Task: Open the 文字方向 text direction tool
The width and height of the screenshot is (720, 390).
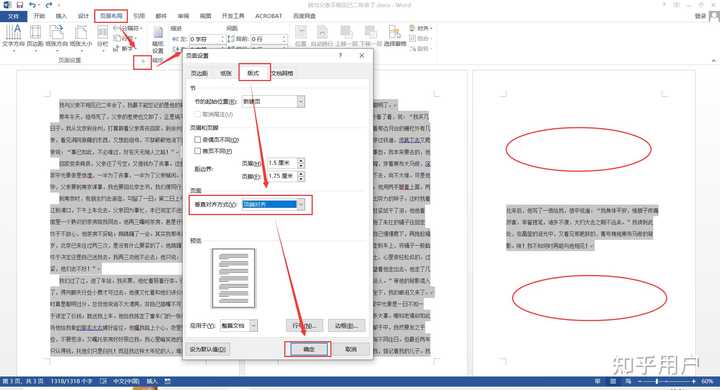Action: [x=13, y=37]
